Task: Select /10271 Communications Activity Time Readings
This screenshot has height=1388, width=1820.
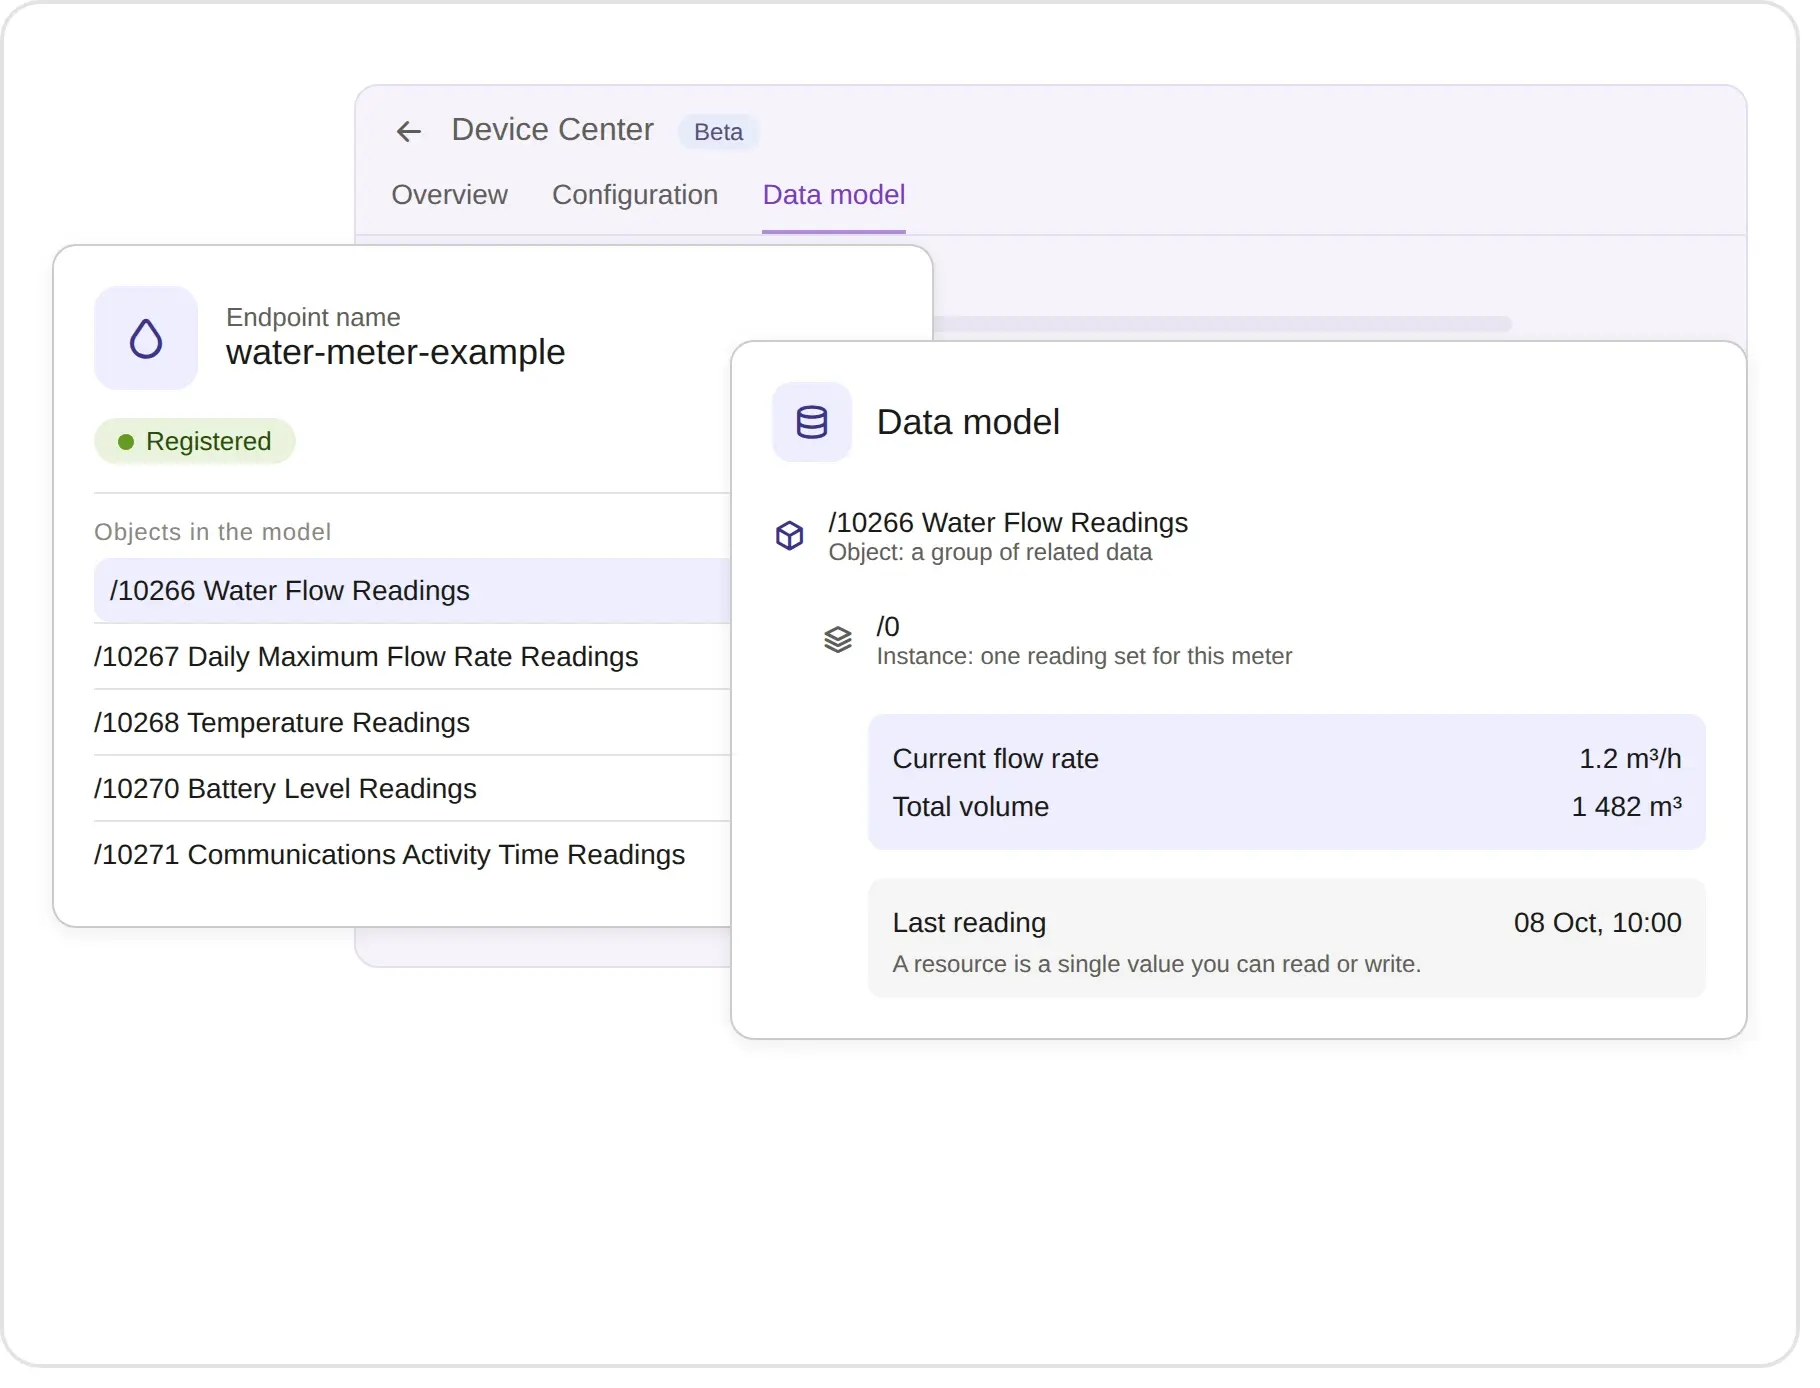Action: 412,855
